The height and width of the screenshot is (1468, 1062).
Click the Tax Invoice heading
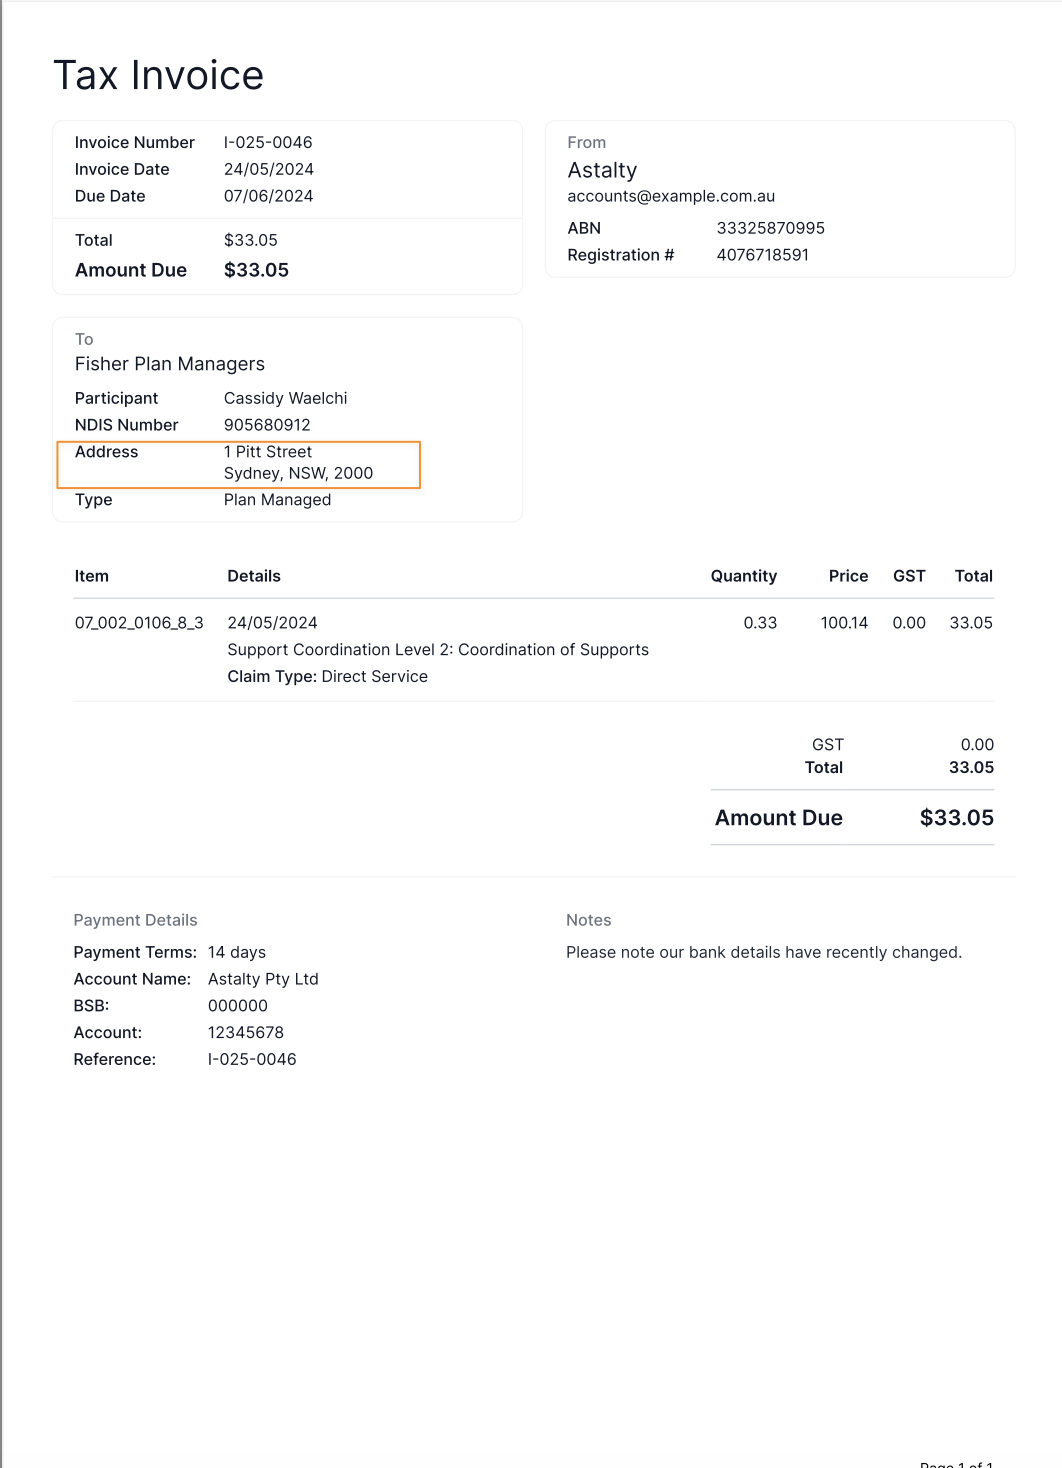click(158, 76)
